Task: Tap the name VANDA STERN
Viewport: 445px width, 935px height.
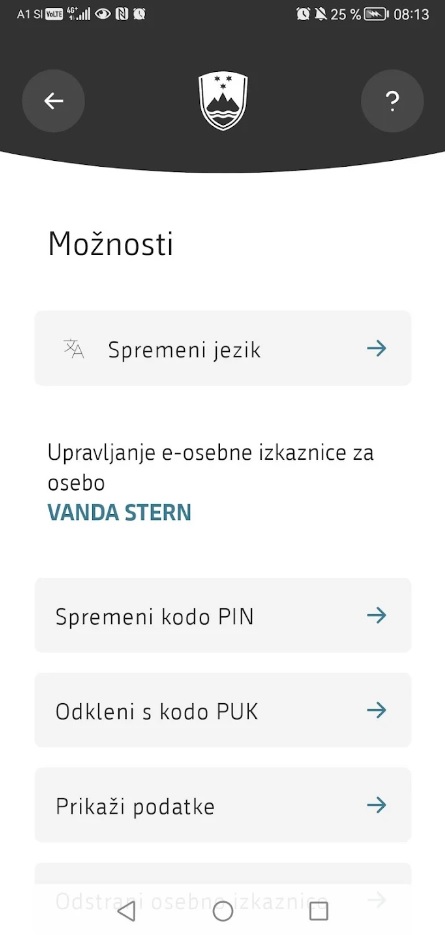Action: tap(119, 513)
